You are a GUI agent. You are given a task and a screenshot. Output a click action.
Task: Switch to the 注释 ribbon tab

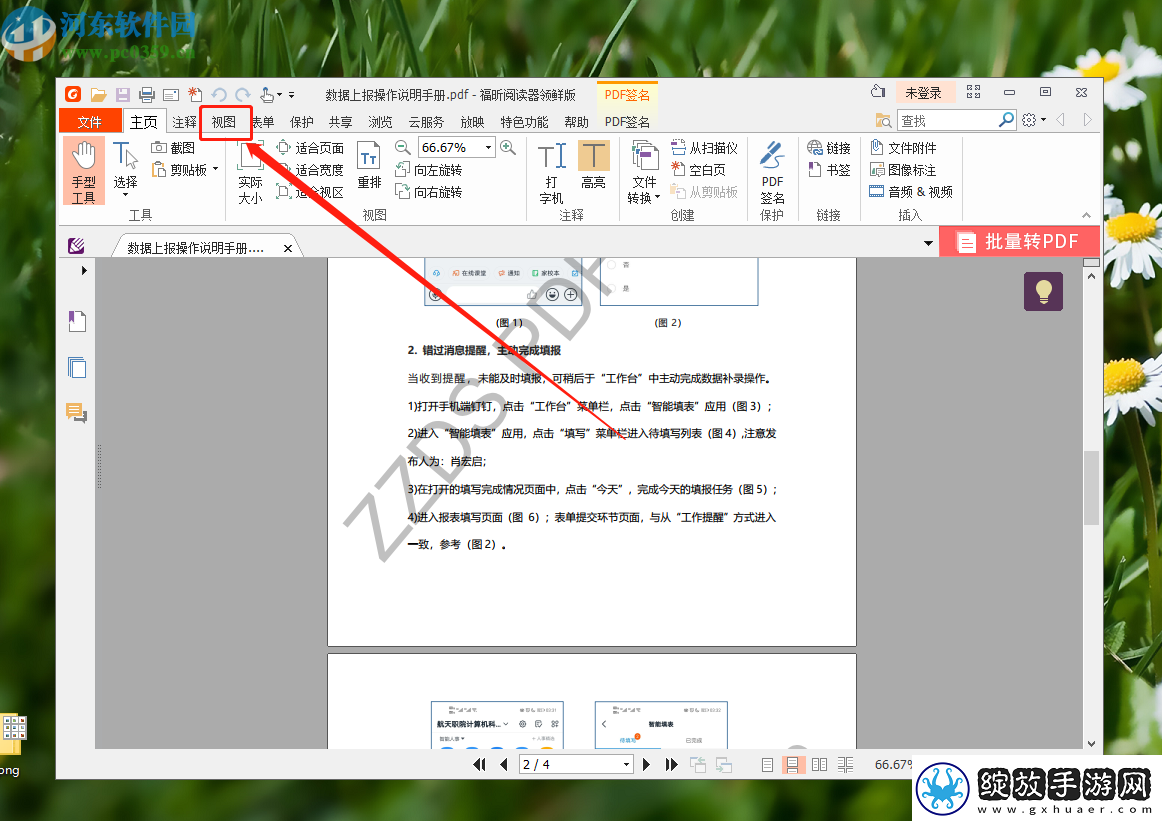coord(184,122)
